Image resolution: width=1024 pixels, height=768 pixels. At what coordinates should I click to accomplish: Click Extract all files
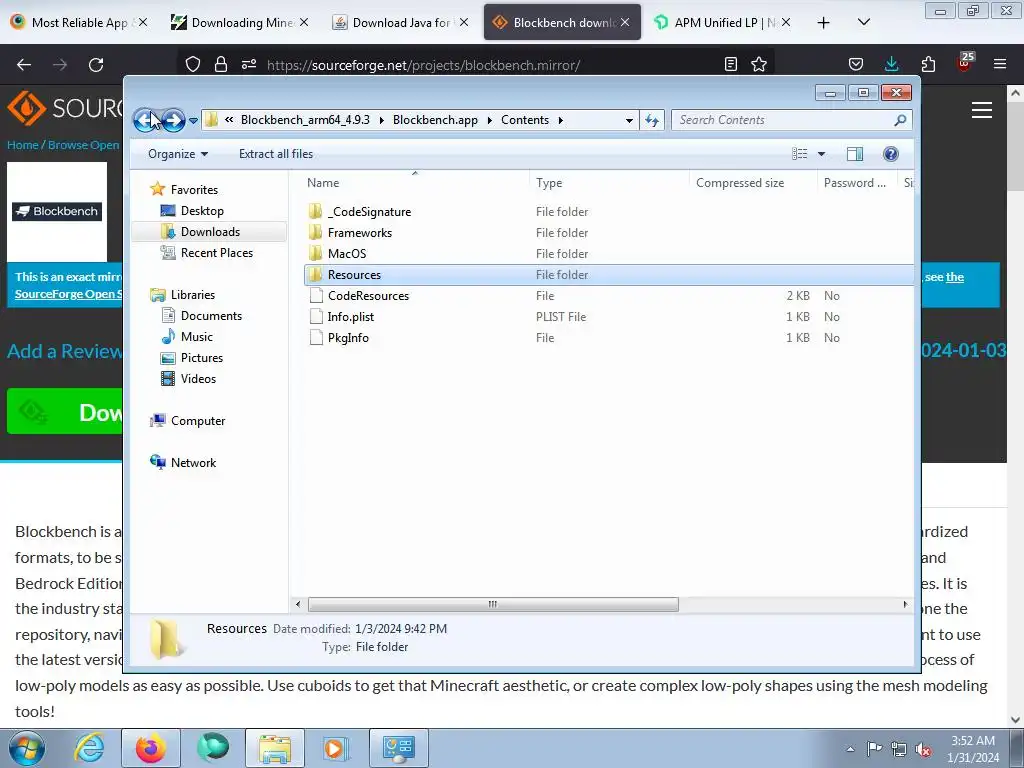(276, 154)
